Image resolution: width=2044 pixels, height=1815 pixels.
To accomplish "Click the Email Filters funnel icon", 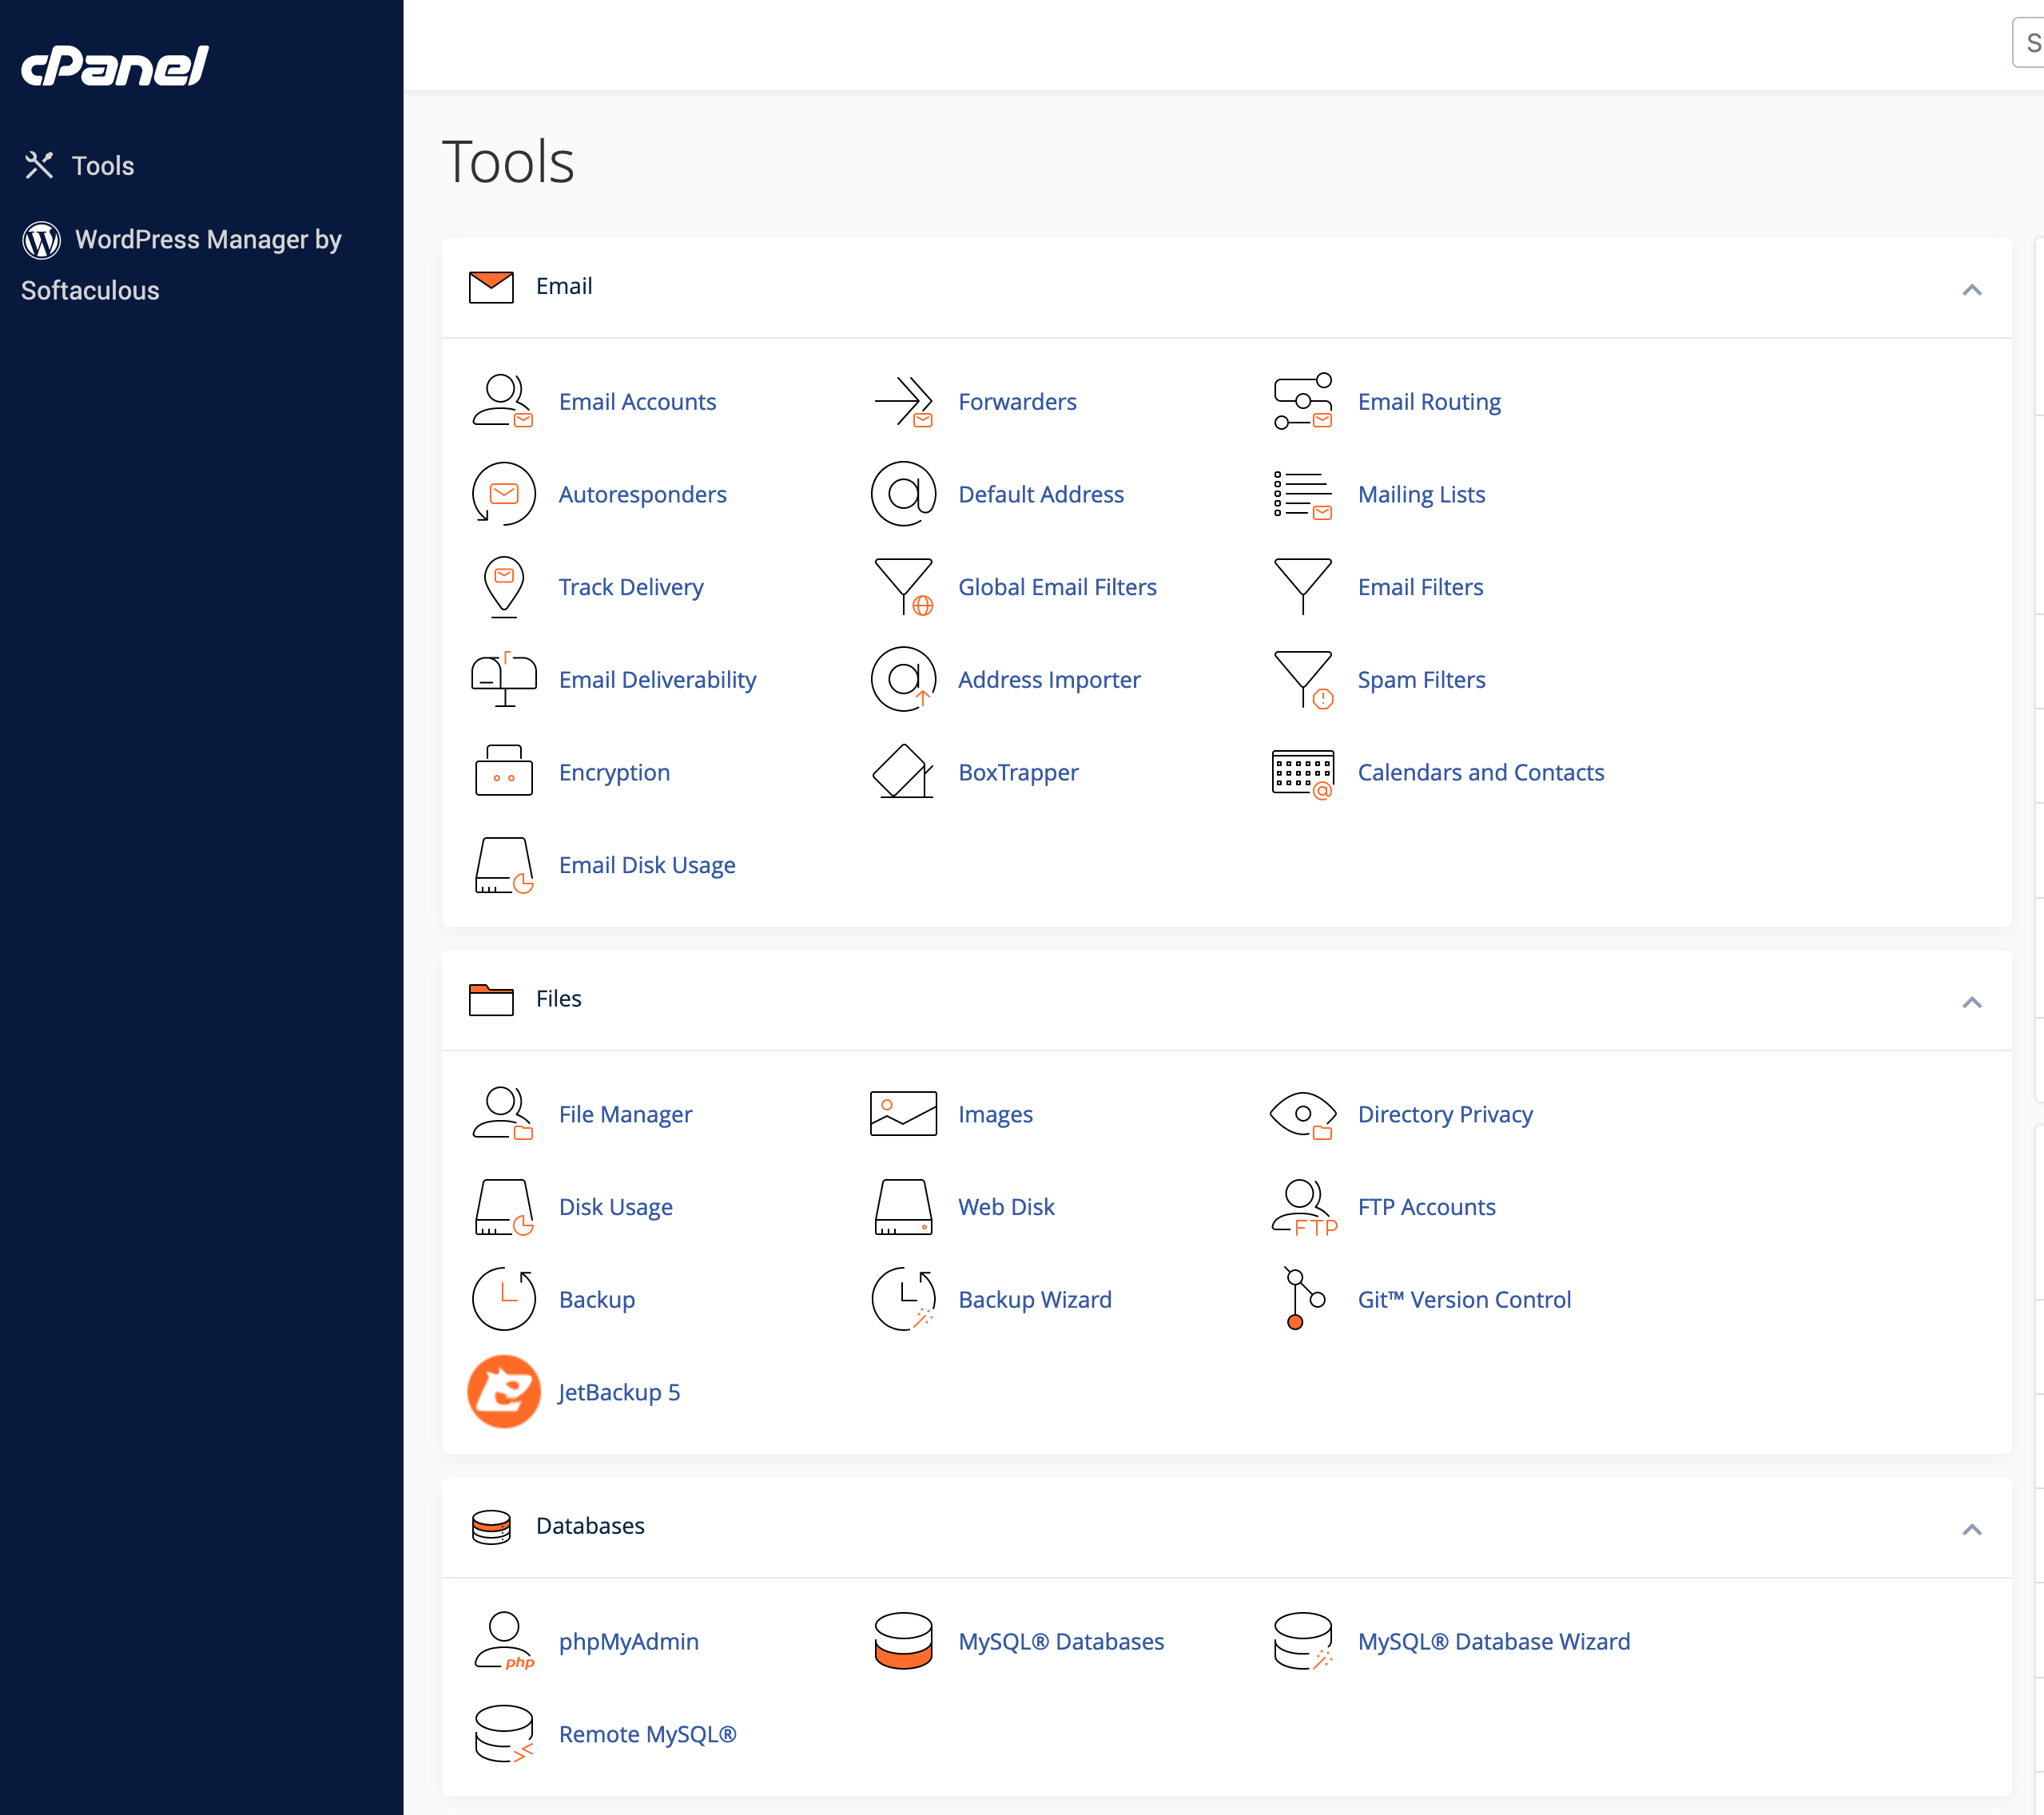I will pos(1303,587).
